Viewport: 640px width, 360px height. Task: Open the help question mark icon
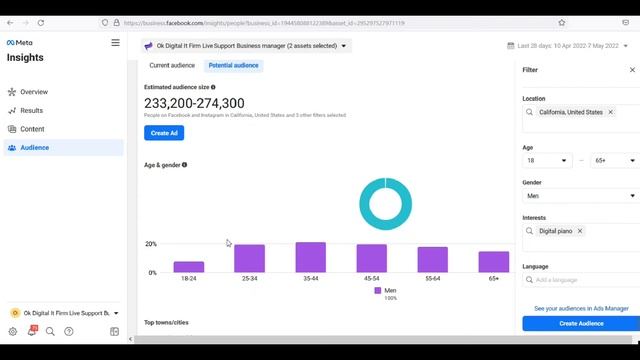tap(69, 331)
